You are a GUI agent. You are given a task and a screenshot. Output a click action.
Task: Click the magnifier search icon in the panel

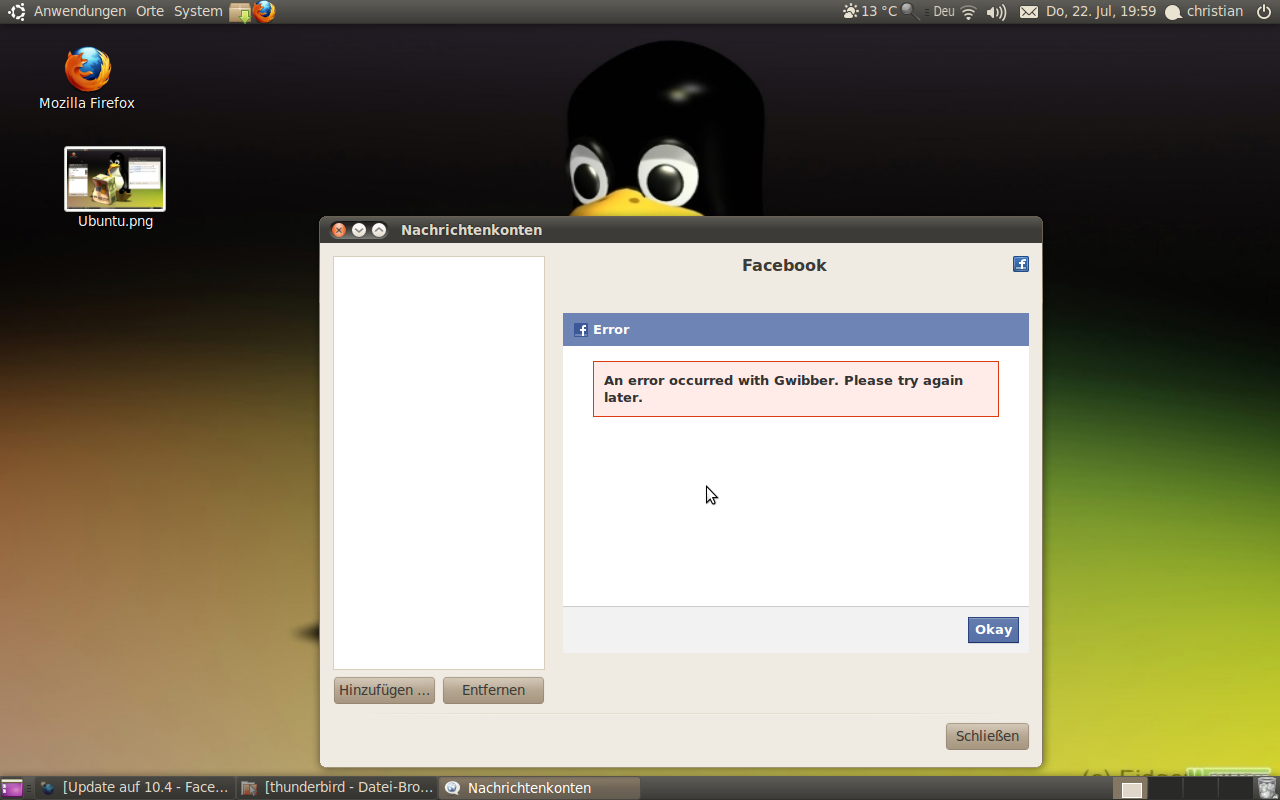tap(910, 12)
